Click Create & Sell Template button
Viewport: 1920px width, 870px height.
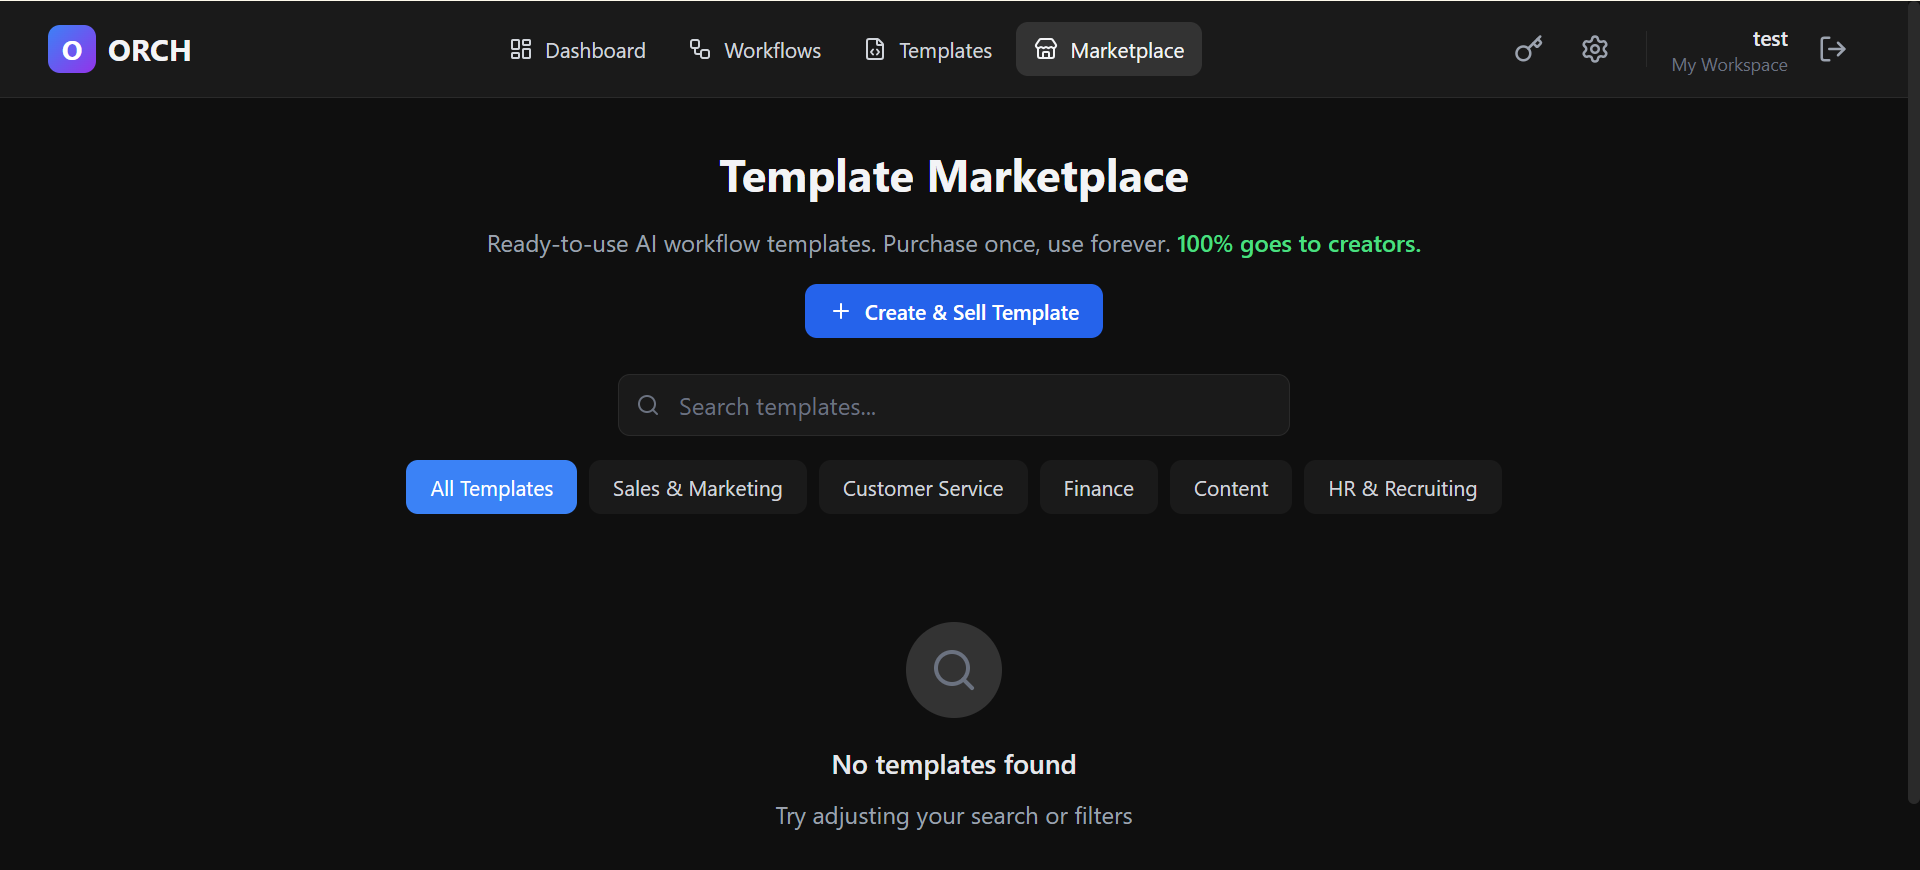(954, 311)
